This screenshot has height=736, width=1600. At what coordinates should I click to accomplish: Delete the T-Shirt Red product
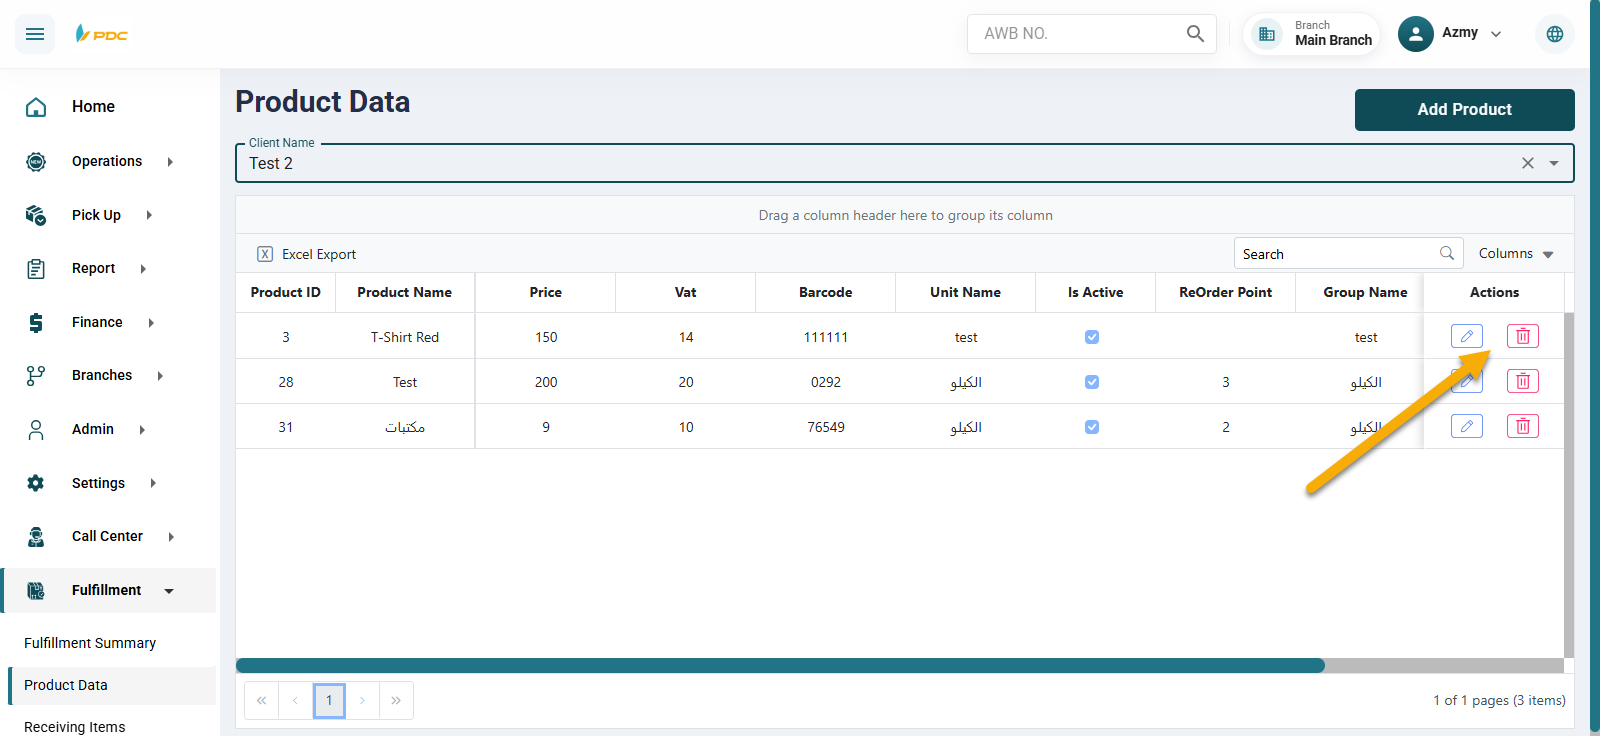pyautogui.click(x=1523, y=336)
